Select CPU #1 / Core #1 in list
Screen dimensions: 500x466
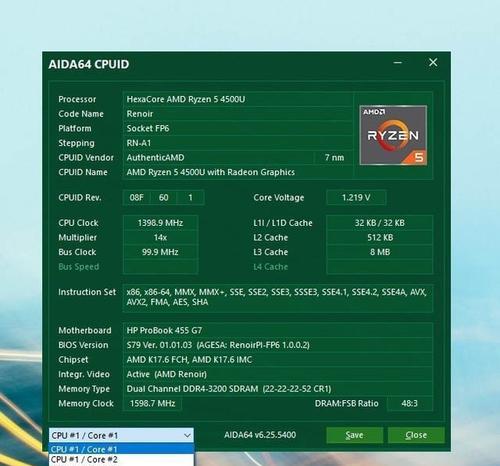pos(121,449)
